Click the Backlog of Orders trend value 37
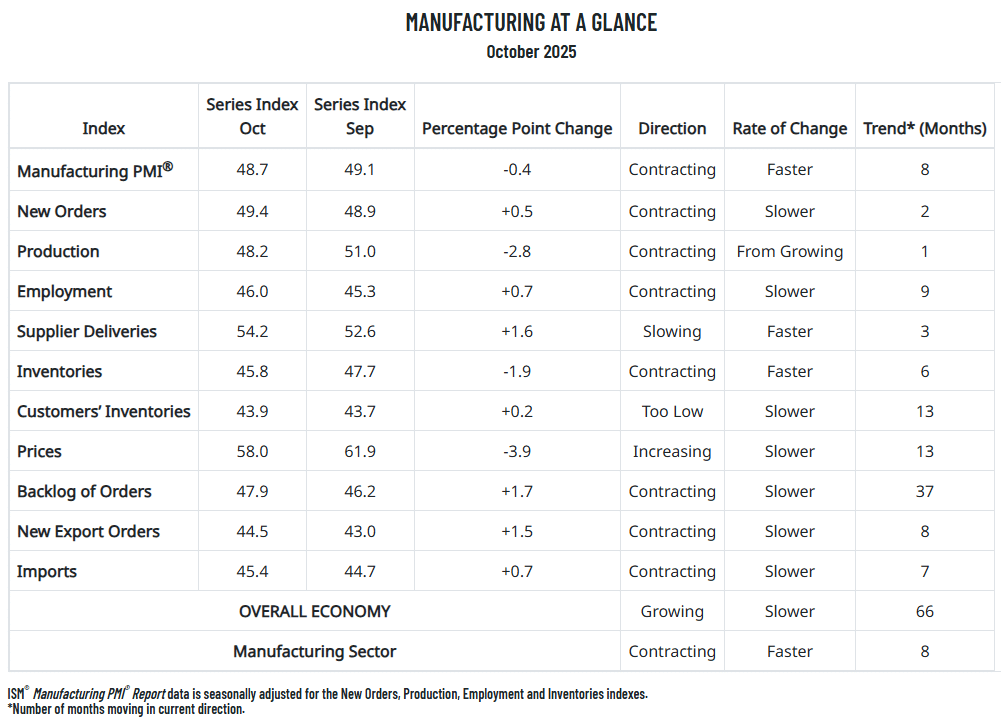This screenshot has width=1001, height=725. coord(925,491)
